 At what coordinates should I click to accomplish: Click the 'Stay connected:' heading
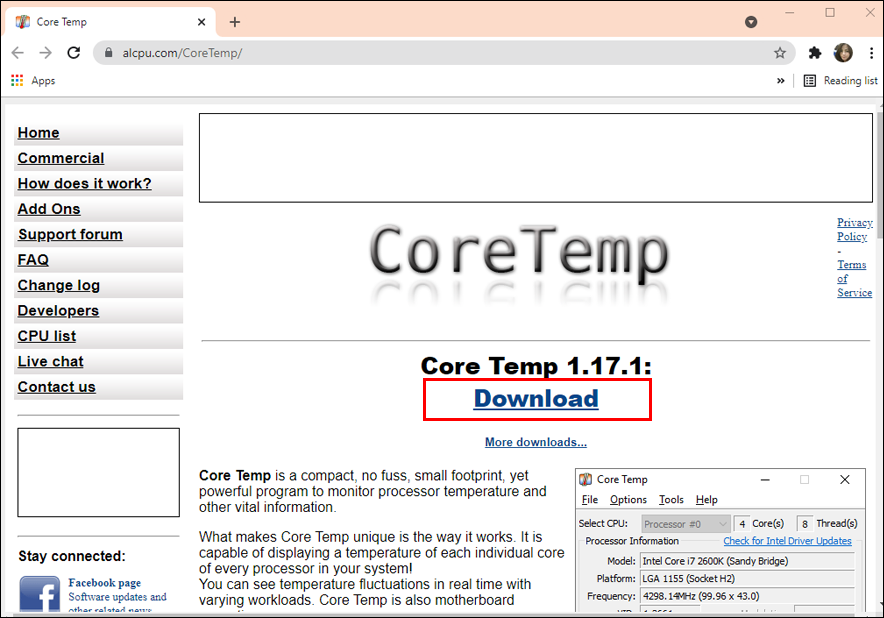point(72,556)
